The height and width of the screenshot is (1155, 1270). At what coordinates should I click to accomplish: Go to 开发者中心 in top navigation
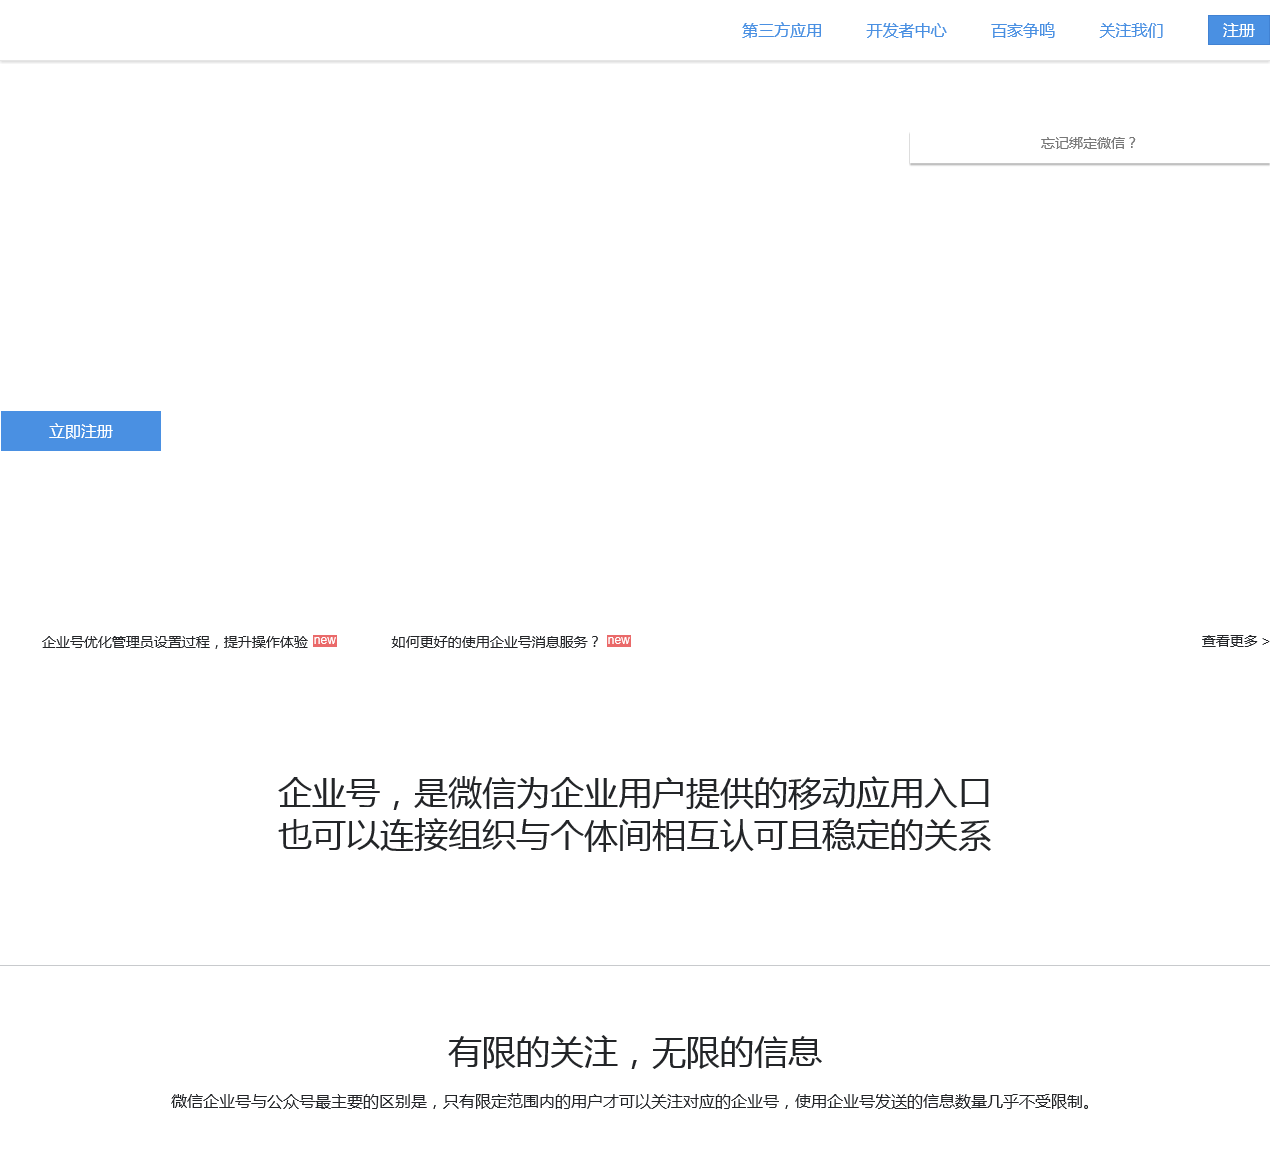pos(906,31)
